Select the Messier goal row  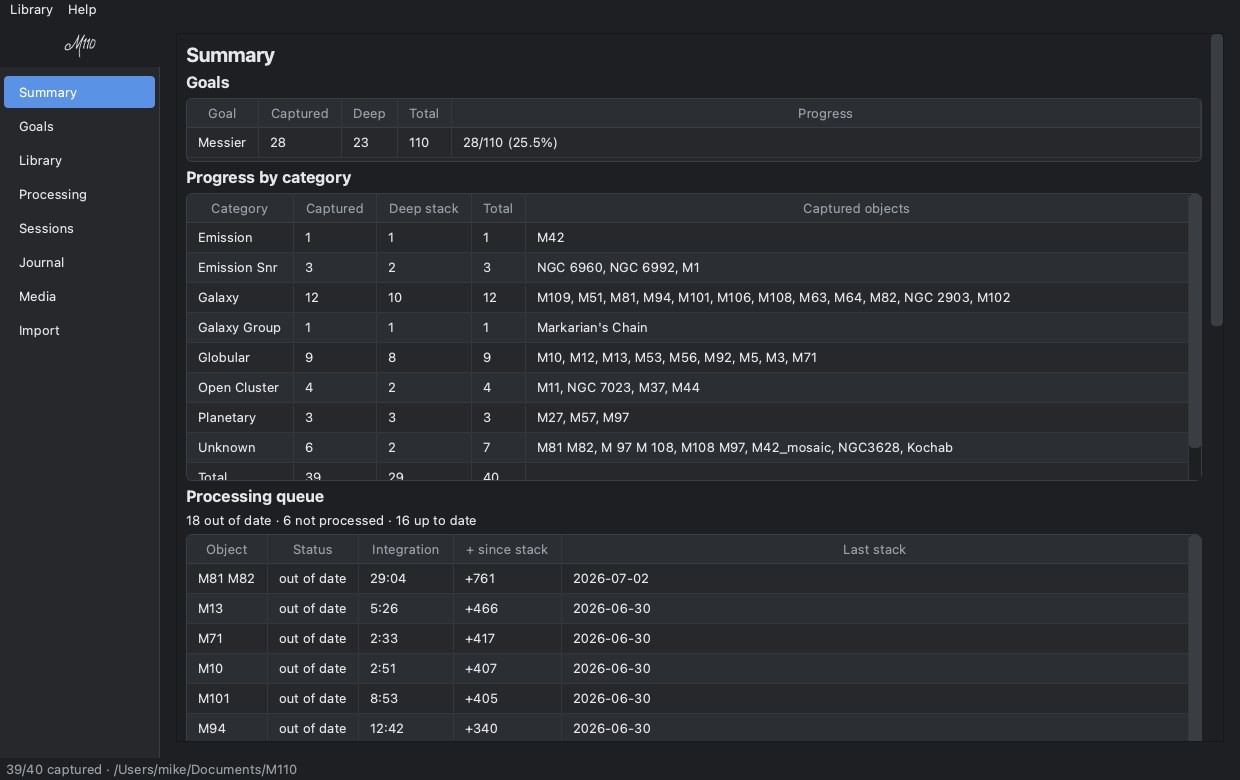pyautogui.click(x=693, y=142)
